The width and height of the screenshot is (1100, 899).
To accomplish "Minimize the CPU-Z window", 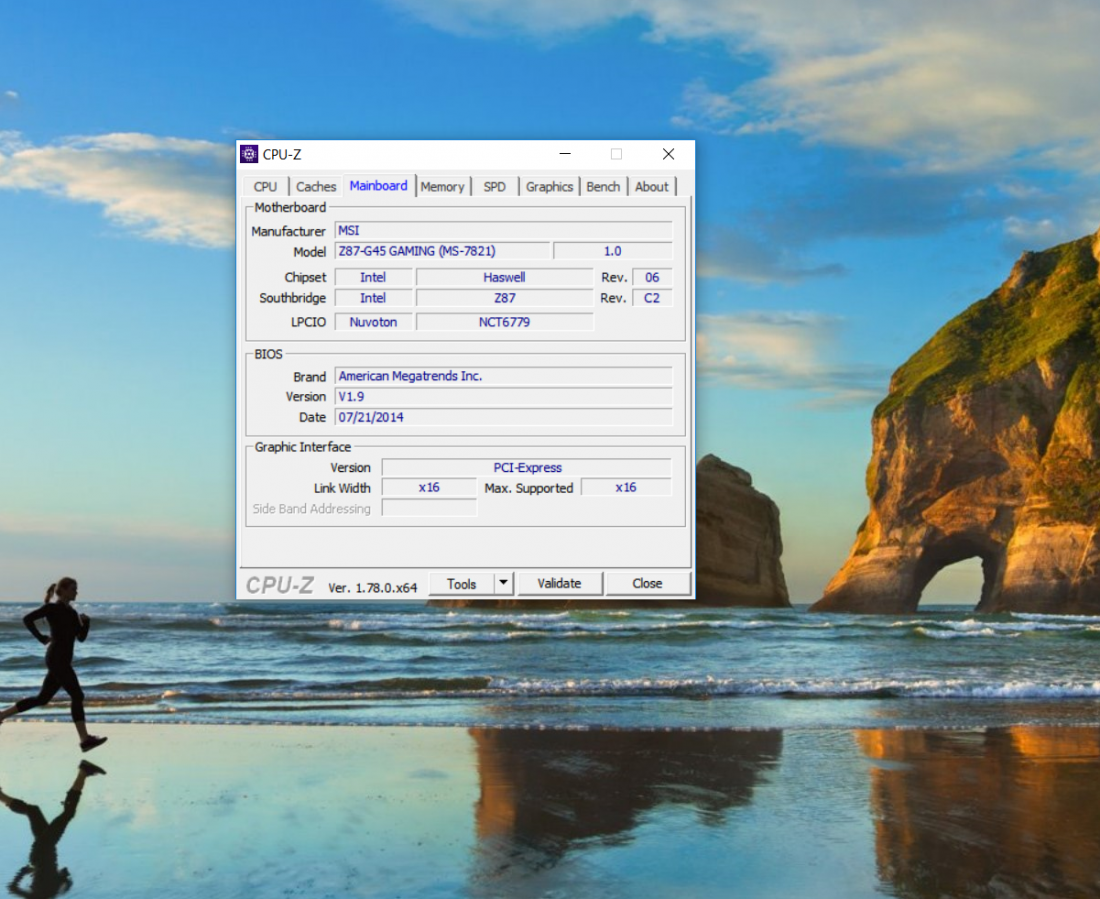I will 566,154.
